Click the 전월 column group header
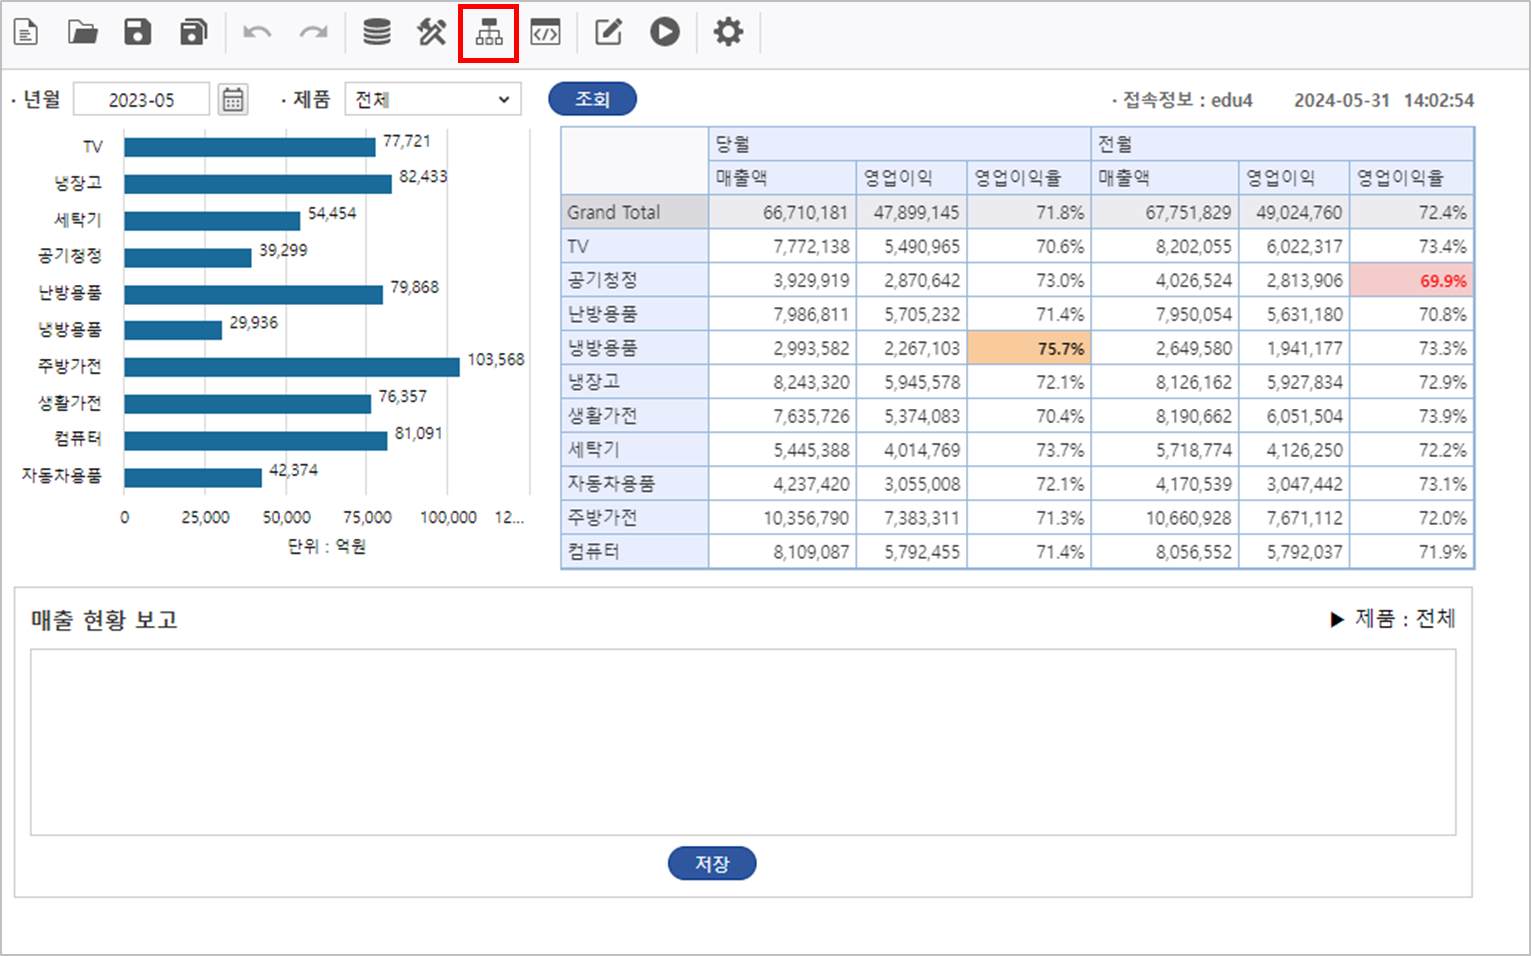 [1283, 144]
